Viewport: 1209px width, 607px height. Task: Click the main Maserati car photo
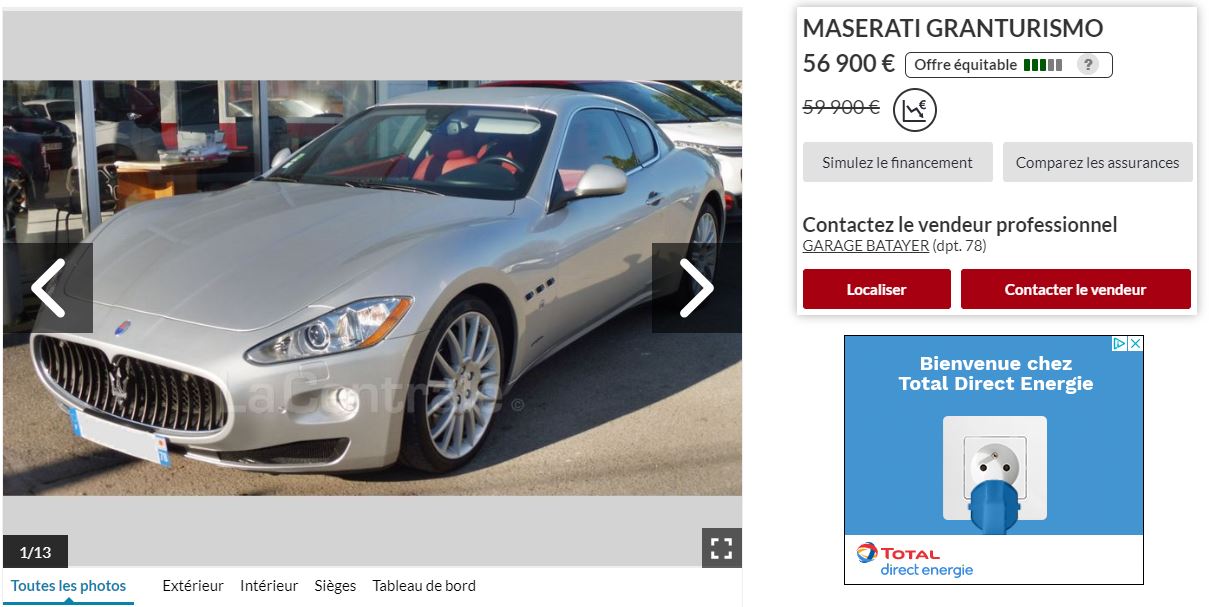[x=372, y=288]
